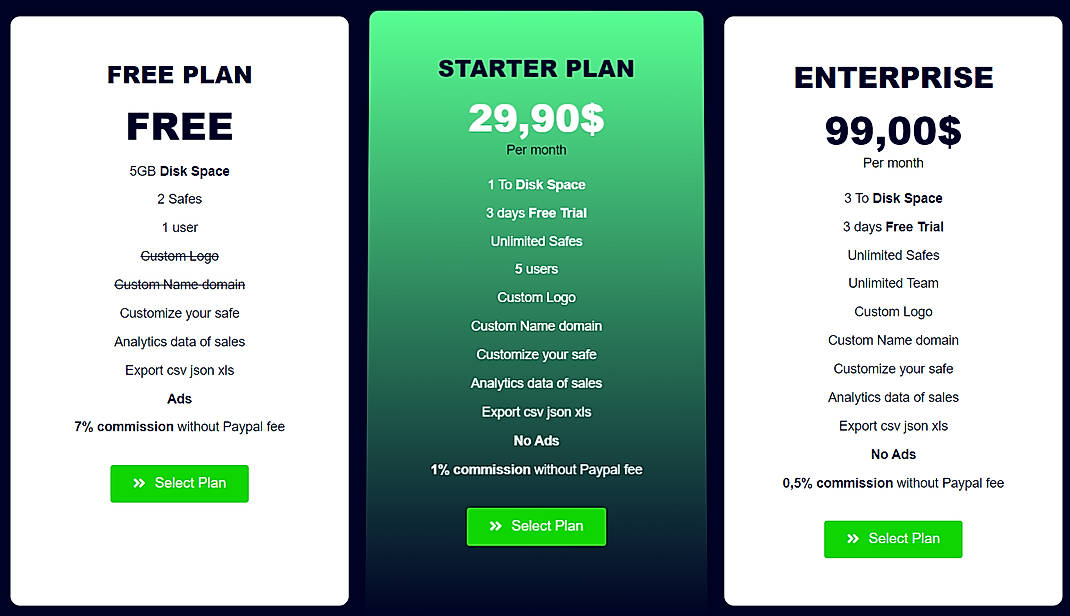Select Plan for the FREE PLAN
Screen dimensions: 1070x616
(x=179, y=484)
